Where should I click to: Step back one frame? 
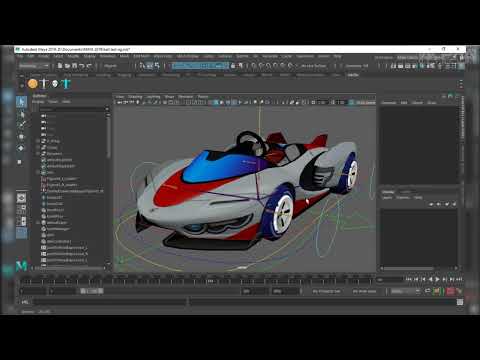pos(416,279)
